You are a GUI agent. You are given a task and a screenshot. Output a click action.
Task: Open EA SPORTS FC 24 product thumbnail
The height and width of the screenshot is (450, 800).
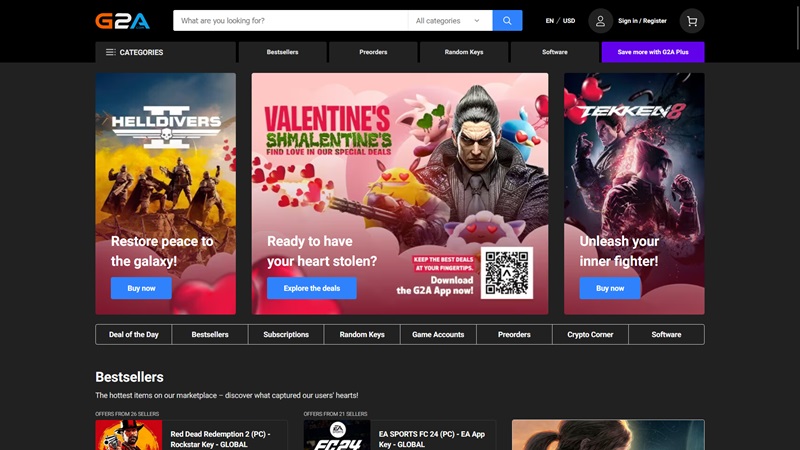[337, 435]
